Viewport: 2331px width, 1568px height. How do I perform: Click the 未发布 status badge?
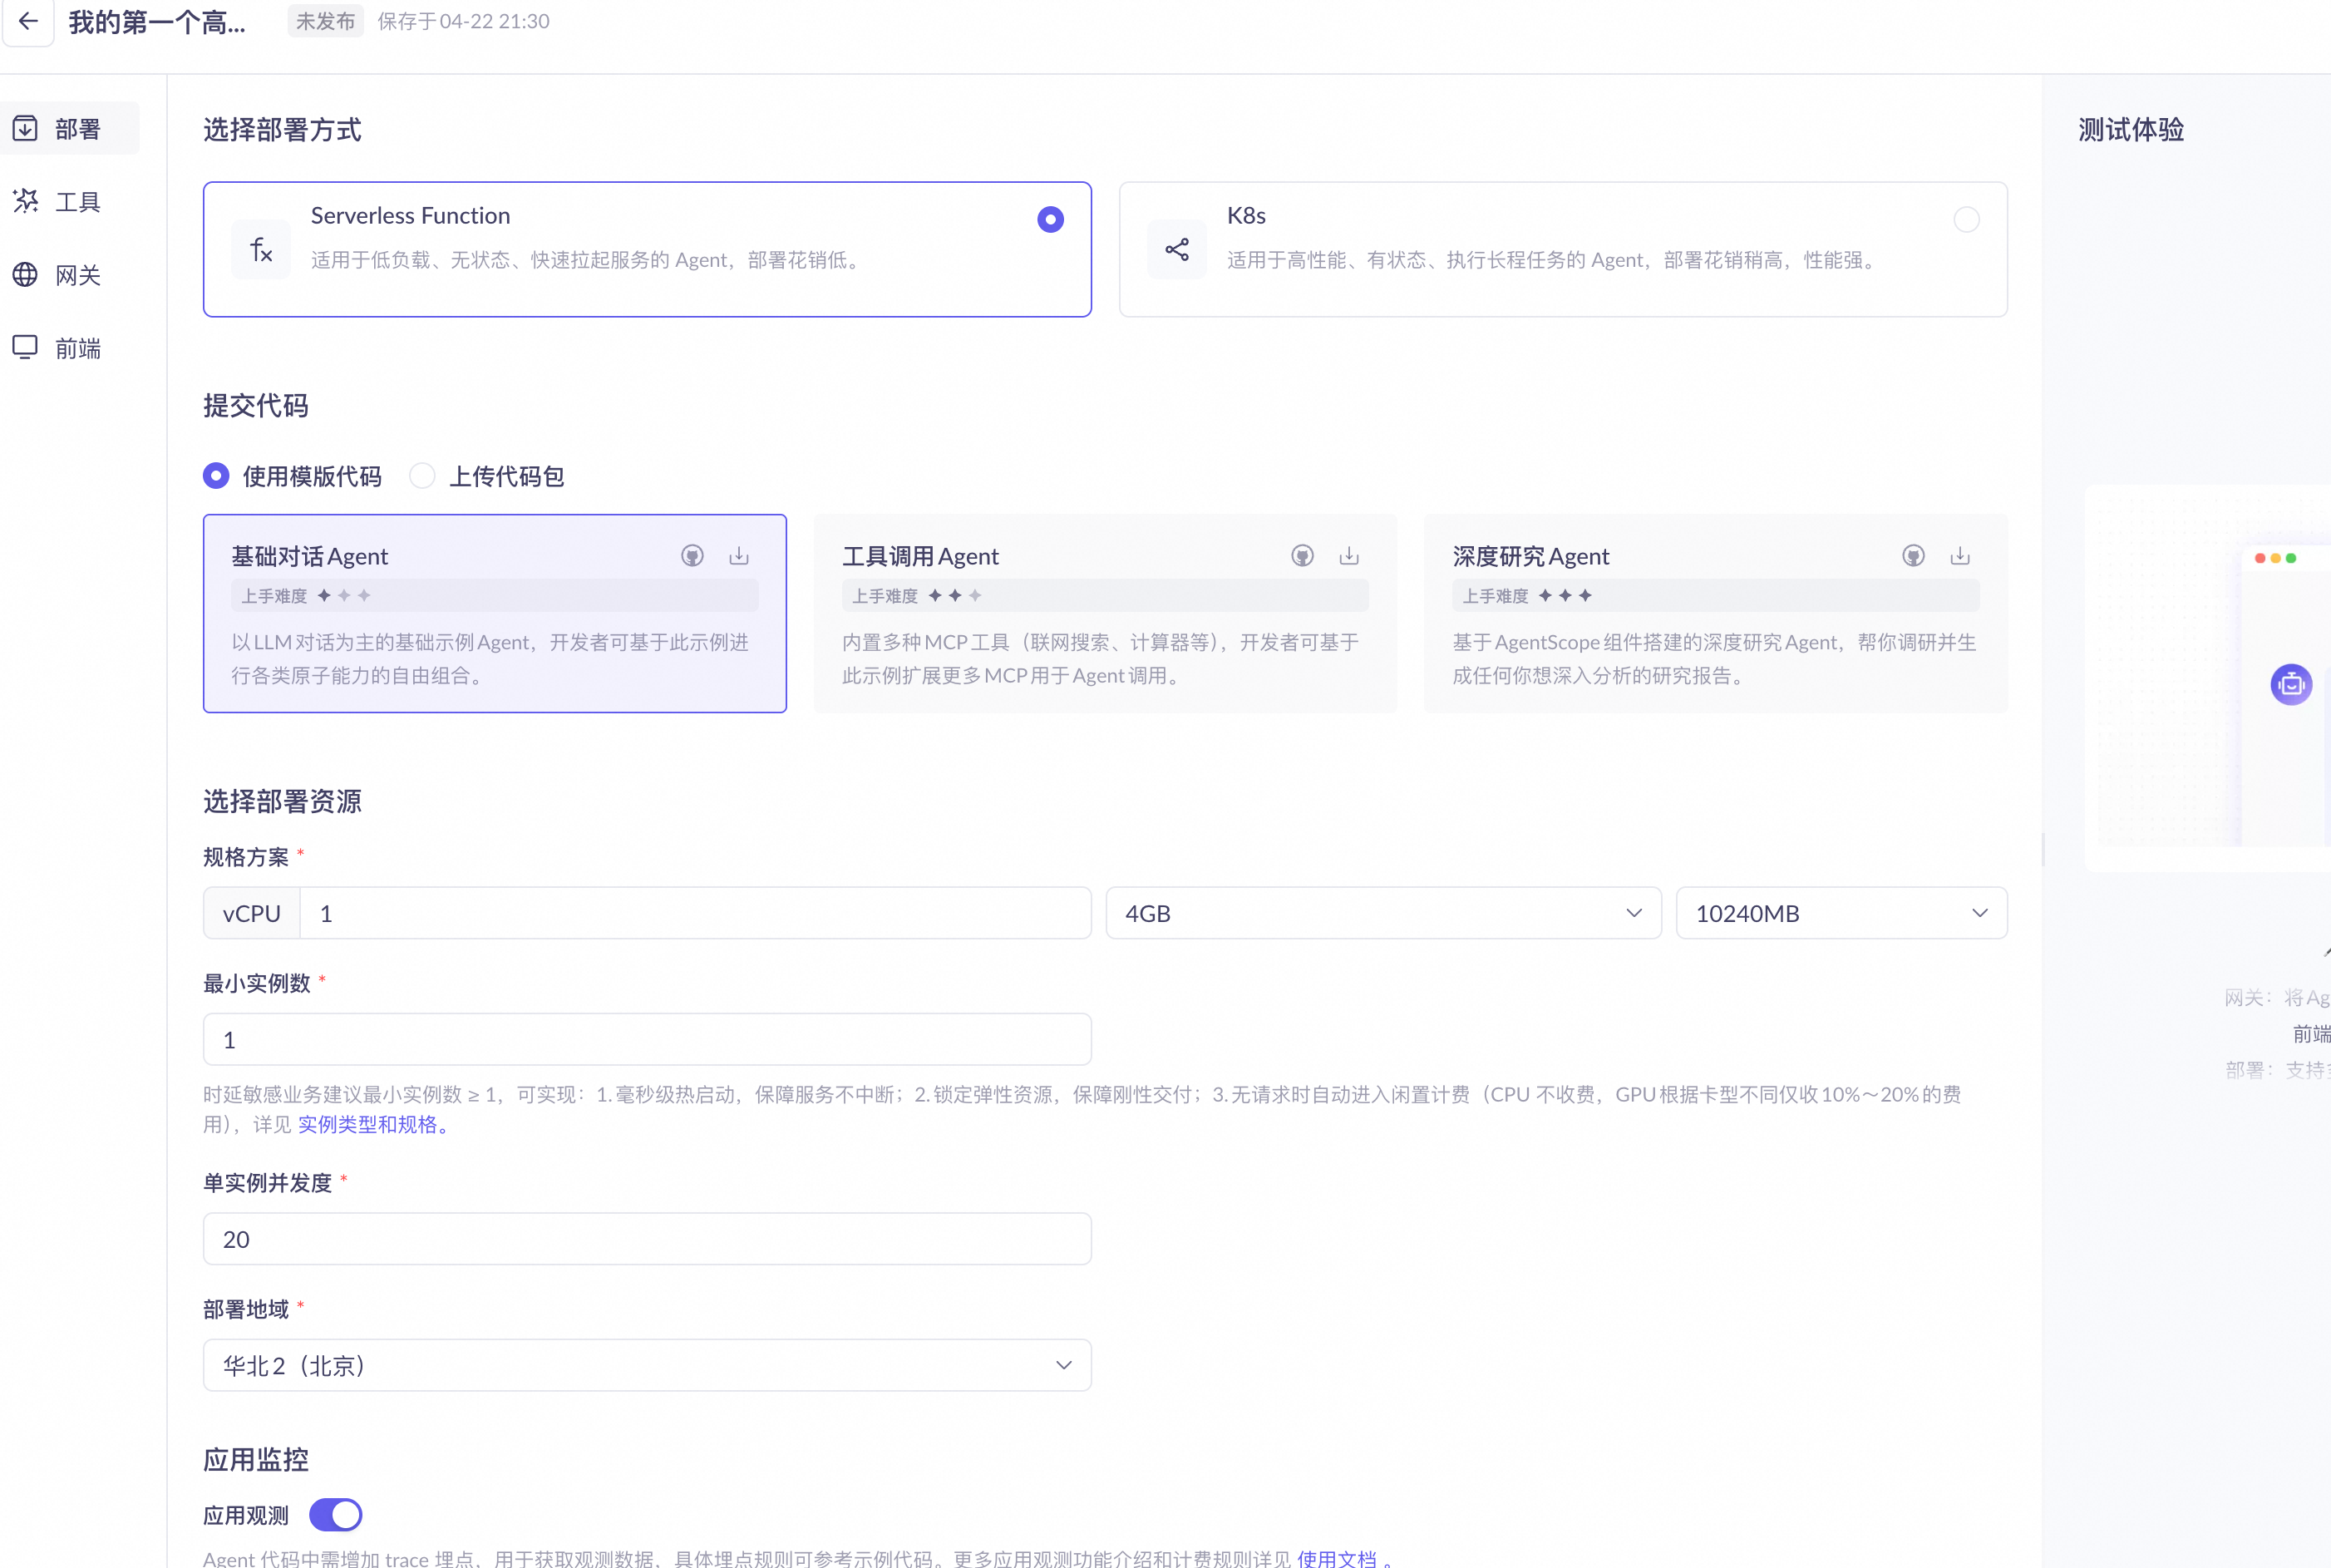pos(326,21)
